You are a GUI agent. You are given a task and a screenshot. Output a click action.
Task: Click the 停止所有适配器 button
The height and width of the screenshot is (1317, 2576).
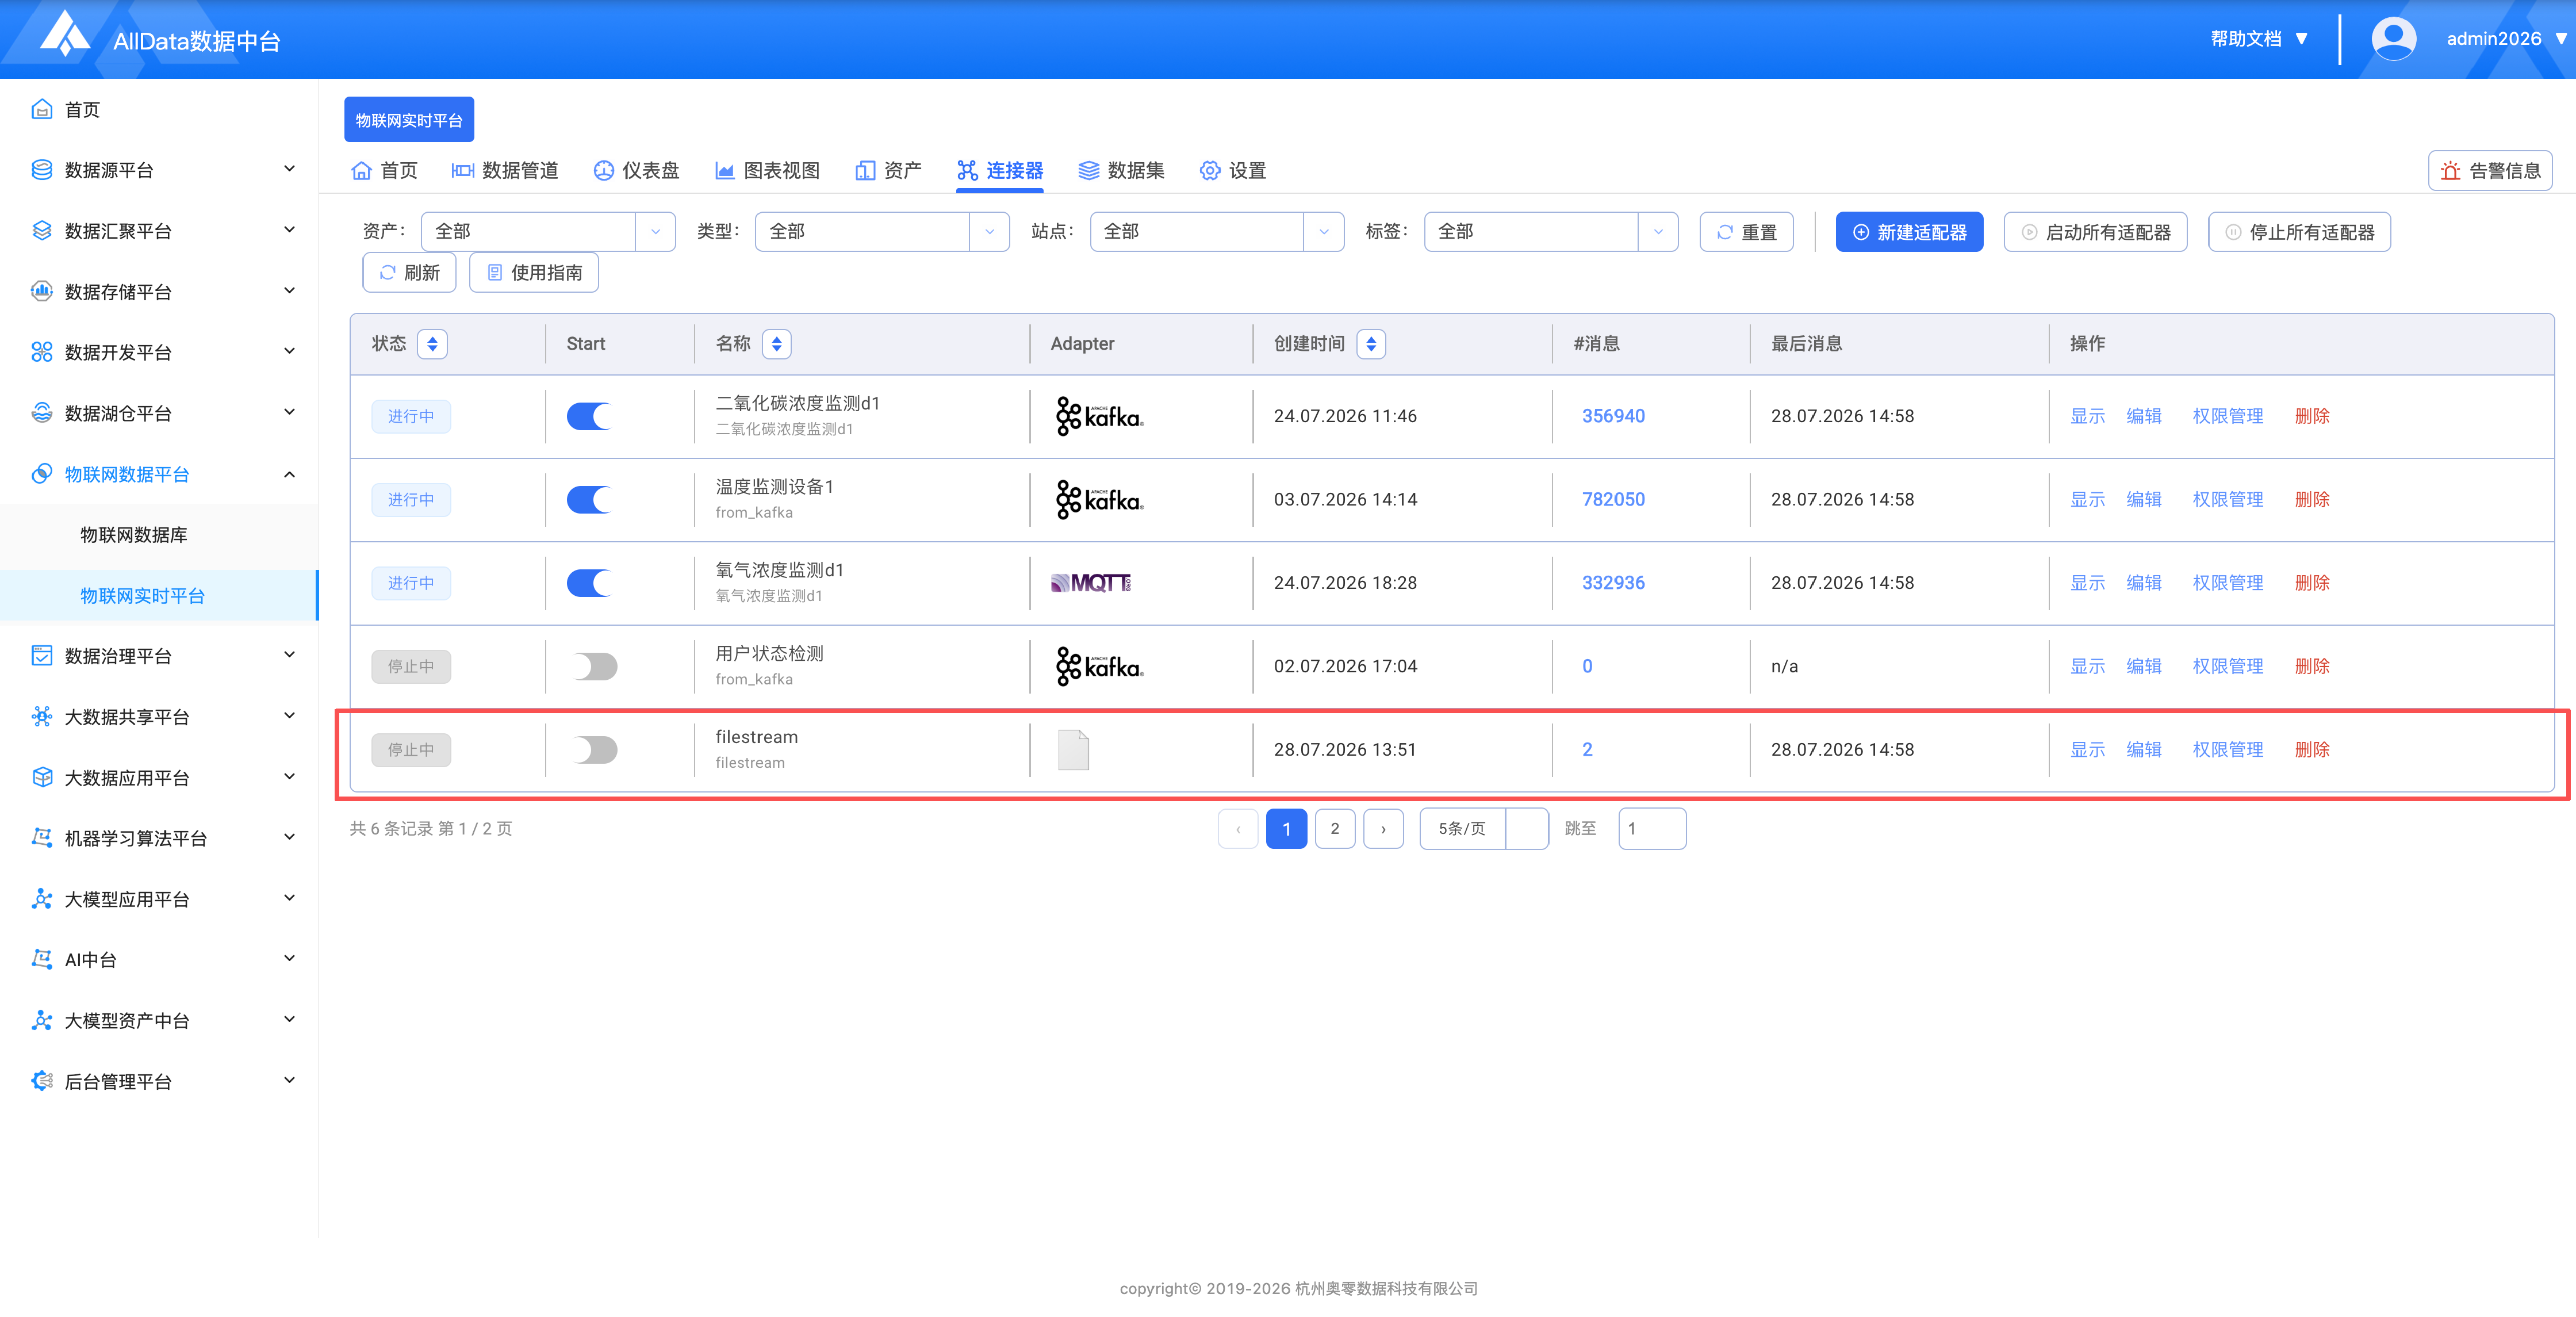point(2299,232)
